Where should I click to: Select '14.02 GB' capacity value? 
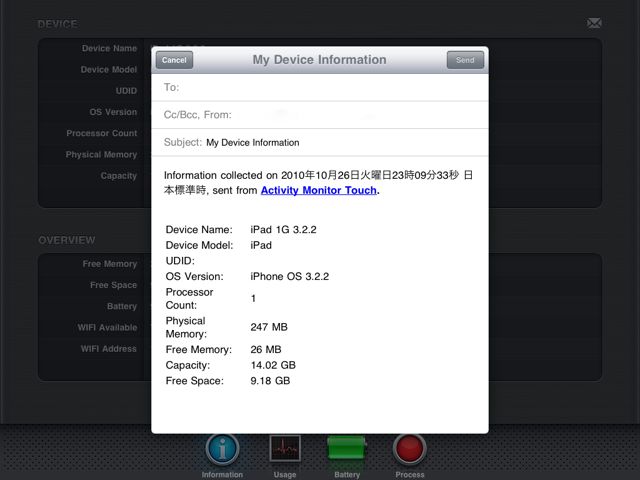pos(273,365)
